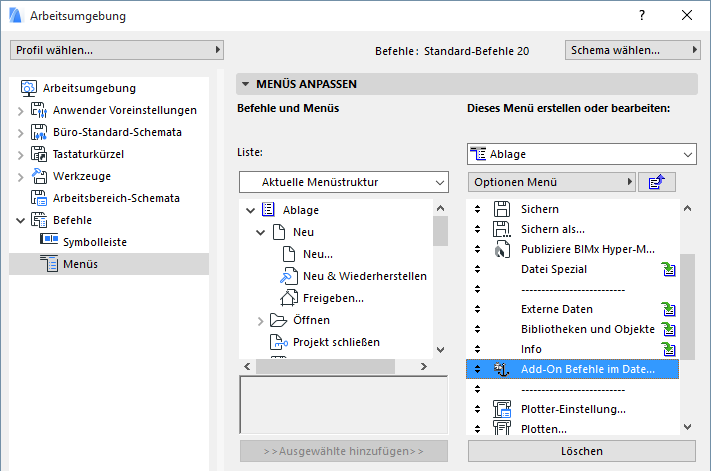This screenshot has width=711, height=471.
Task: Click the Publiziere BIMx Hyper-Model icon
Action: (502, 249)
